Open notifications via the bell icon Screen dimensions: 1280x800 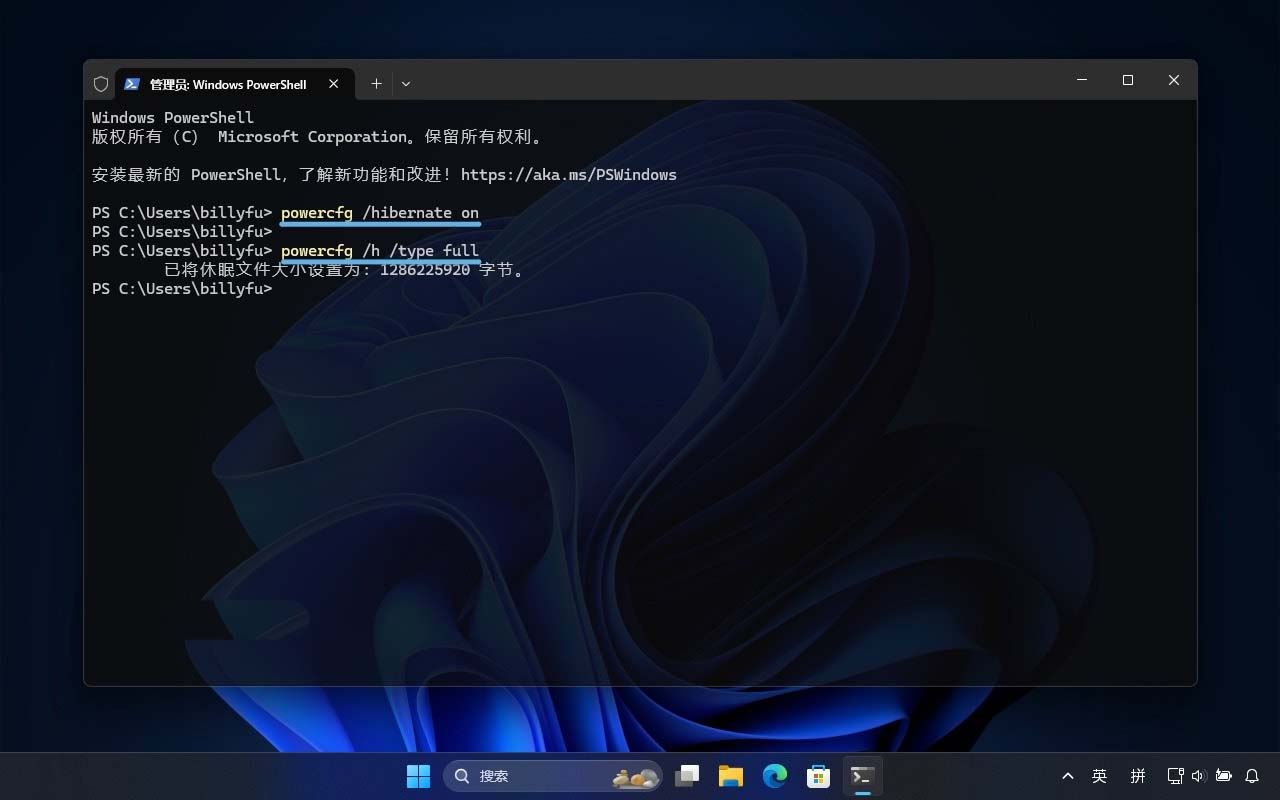point(1252,775)
